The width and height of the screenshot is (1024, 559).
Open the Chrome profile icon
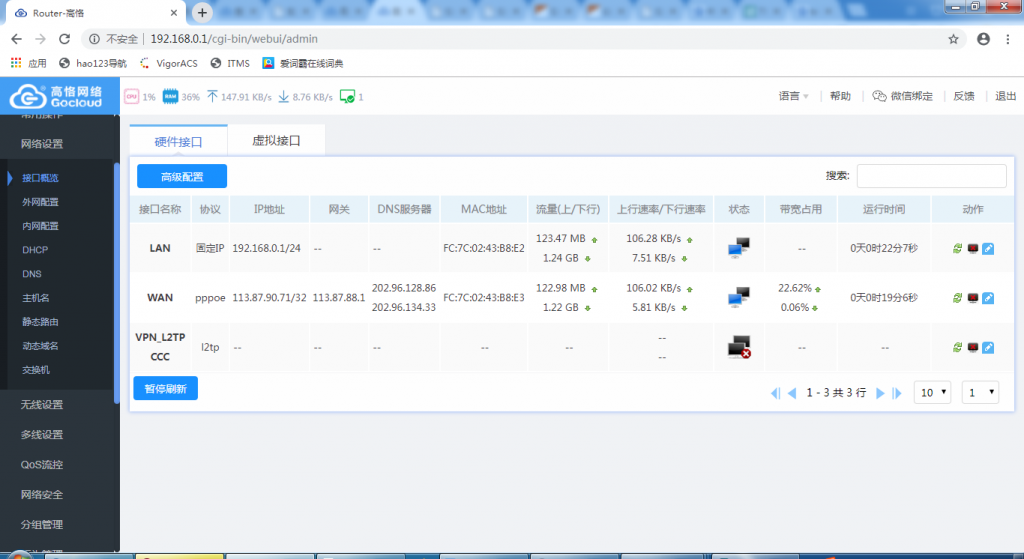coord(983,39)
